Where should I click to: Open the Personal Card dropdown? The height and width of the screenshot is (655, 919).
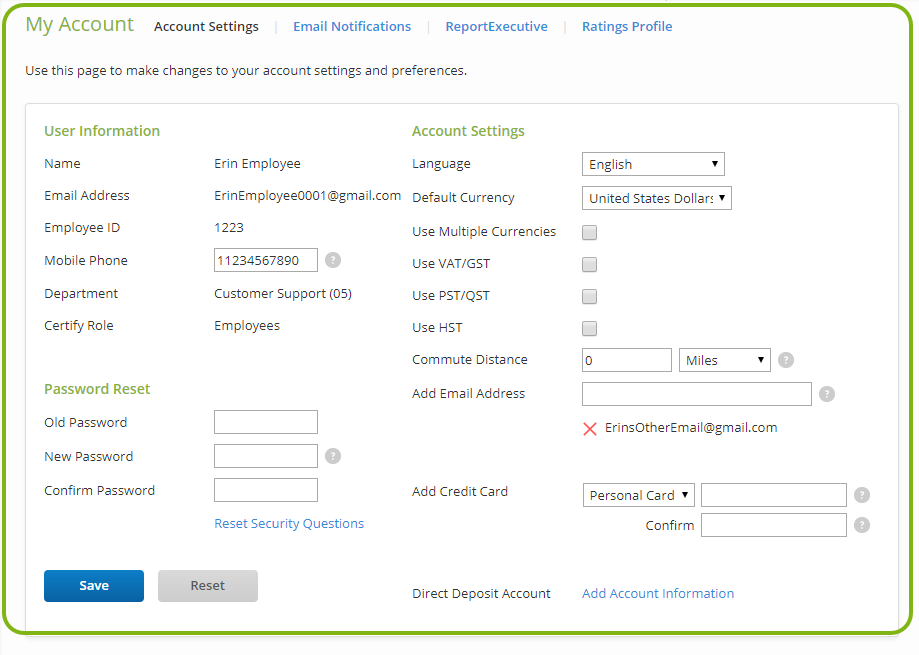point(638,495)
